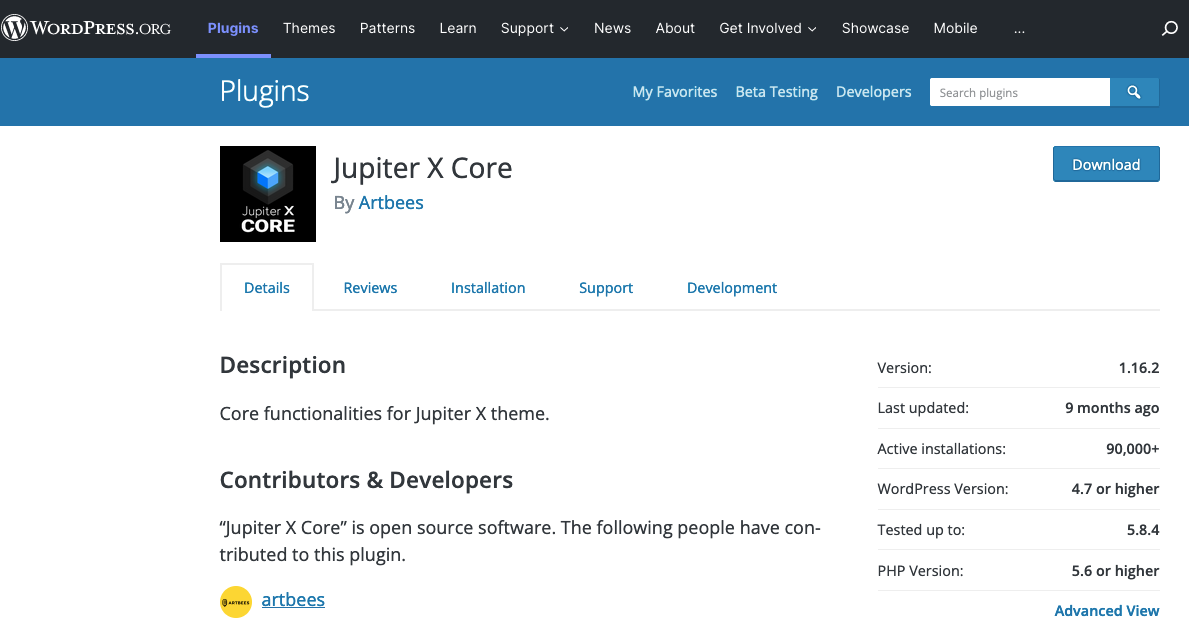The image size is (1189, 642).
Task: Click the Contributors & Developers heading
Action: [x=366, y=480]
